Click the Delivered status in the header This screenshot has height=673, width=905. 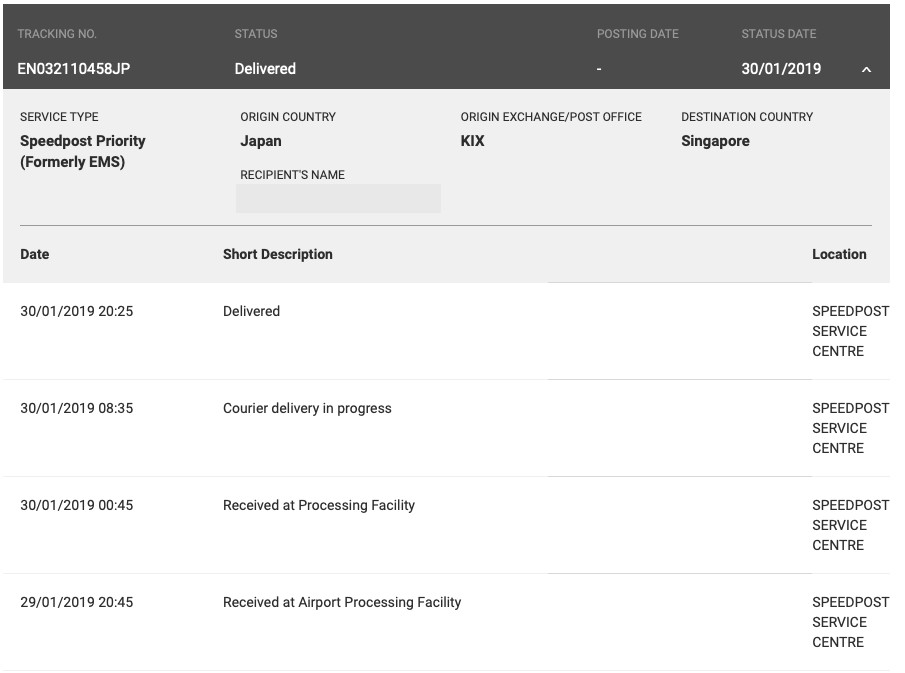point(265,69)
